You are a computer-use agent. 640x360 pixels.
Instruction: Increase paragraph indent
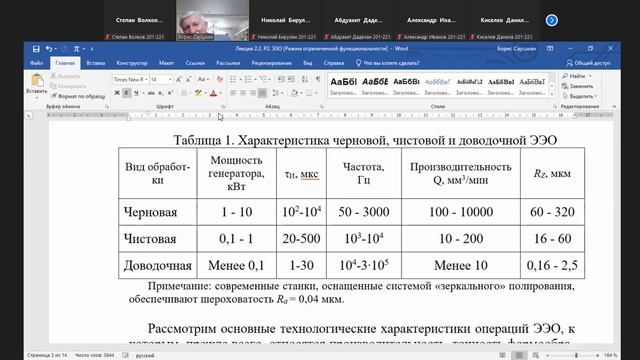click(x=291, y=79)
